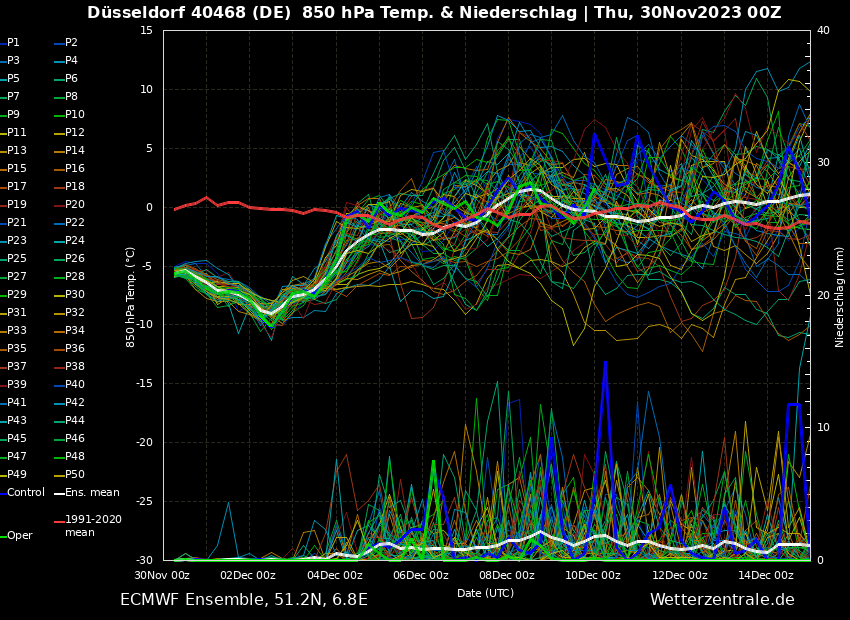The height and width of the screenshot is (620, 850).
Task: Click the Oper legend entry
Action: tap(20, 536)
